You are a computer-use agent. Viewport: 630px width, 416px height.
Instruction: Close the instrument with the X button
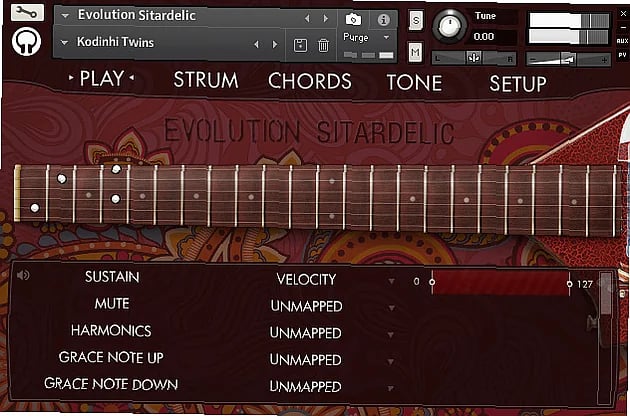coord(623,13)
